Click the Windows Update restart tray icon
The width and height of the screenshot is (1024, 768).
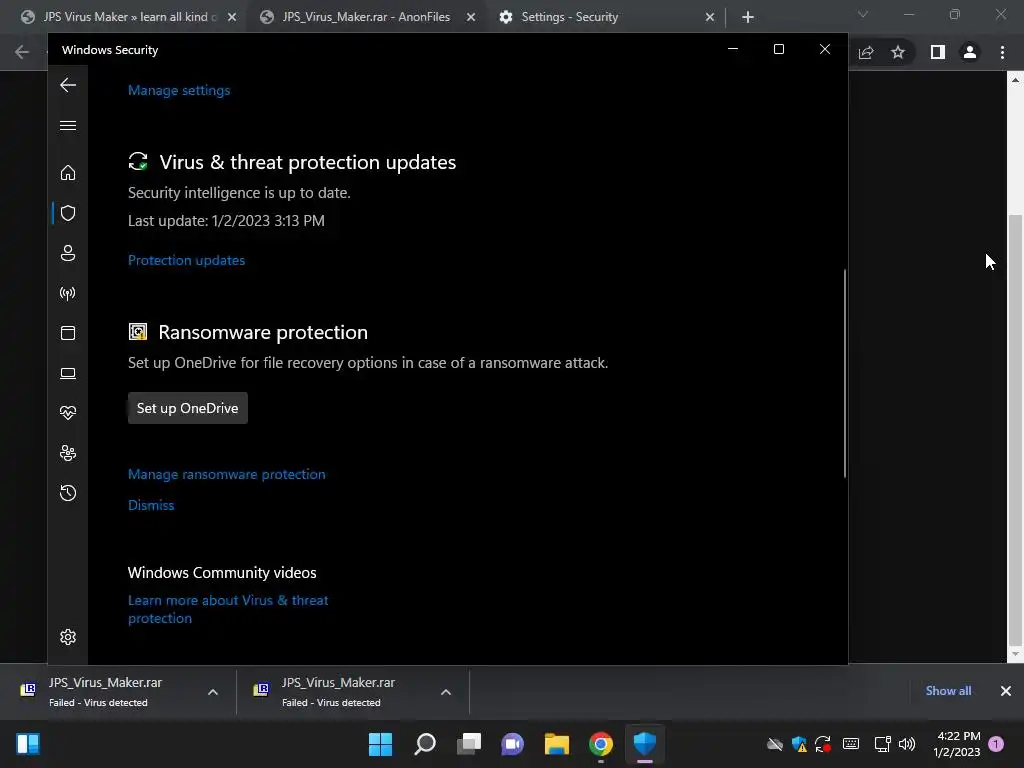tap(823, 744)
